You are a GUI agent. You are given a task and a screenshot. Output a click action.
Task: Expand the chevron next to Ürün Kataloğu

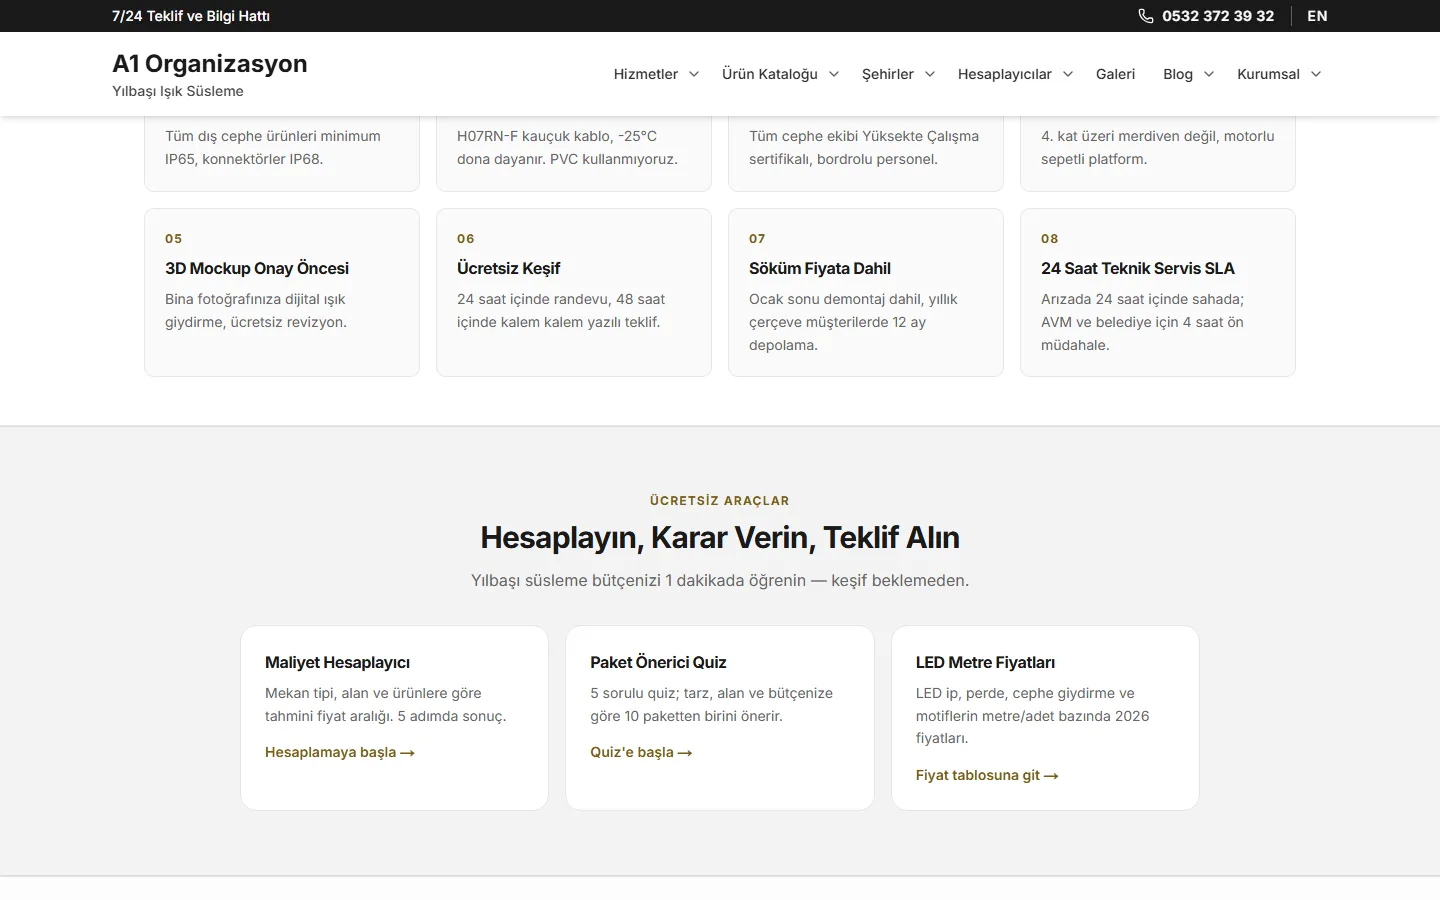834,74
